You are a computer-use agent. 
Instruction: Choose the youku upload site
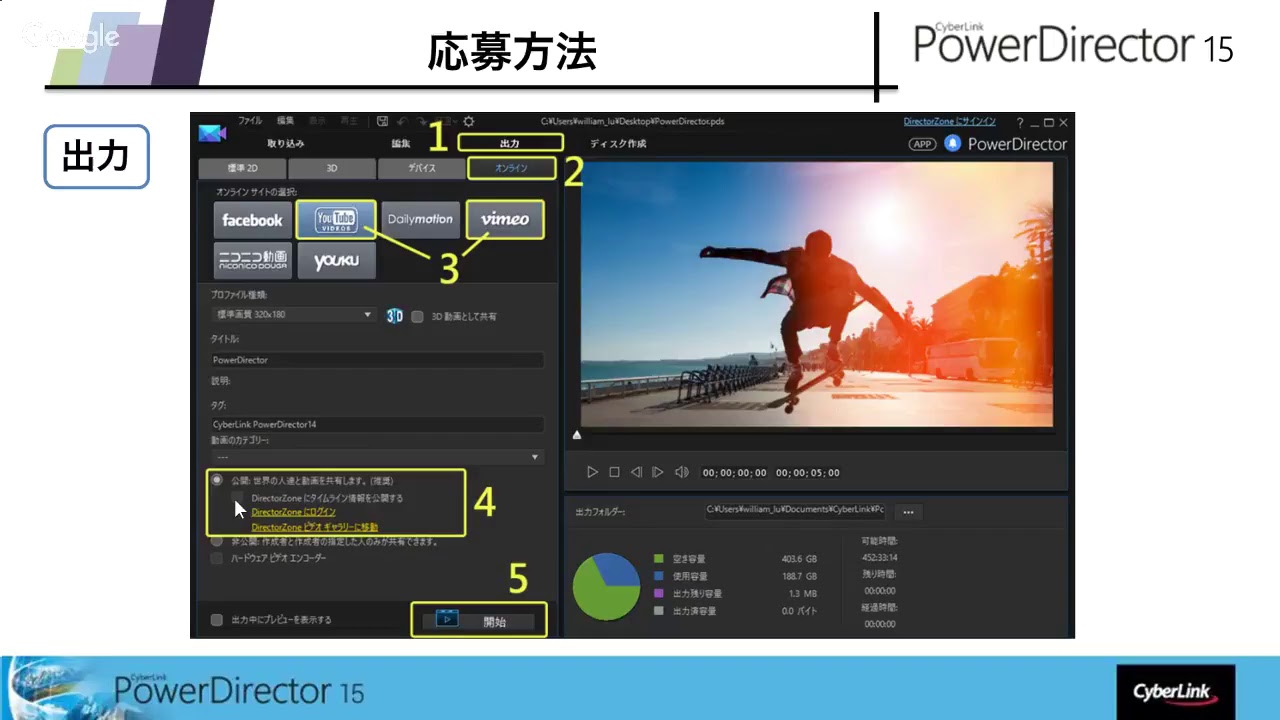pyautogui.click(x=336, y=260)
